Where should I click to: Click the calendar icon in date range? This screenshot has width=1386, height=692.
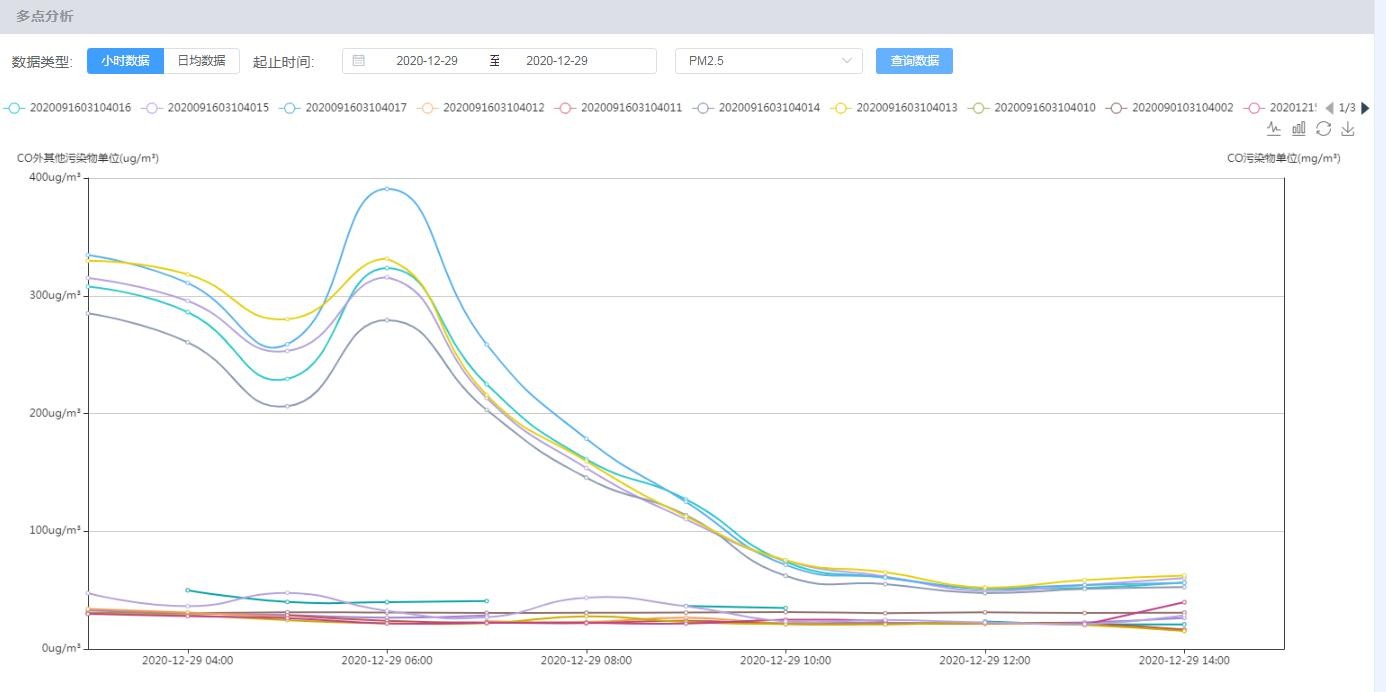[x=359, y=61]
